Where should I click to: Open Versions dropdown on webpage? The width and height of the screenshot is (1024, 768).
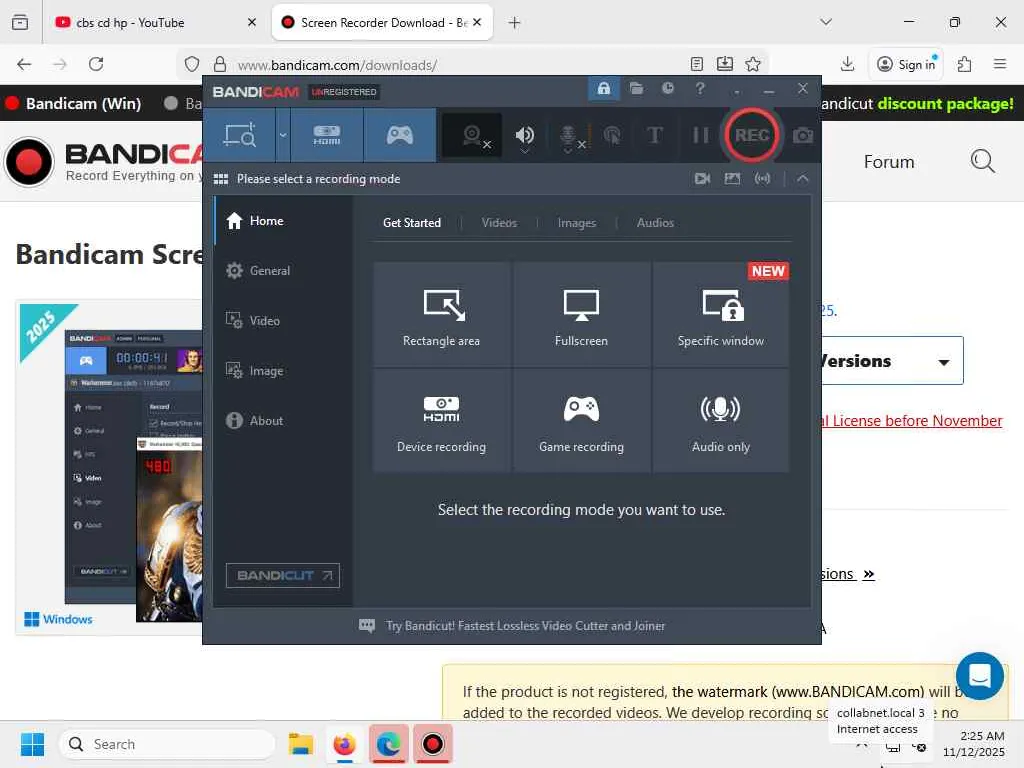[x=892, y=361]
